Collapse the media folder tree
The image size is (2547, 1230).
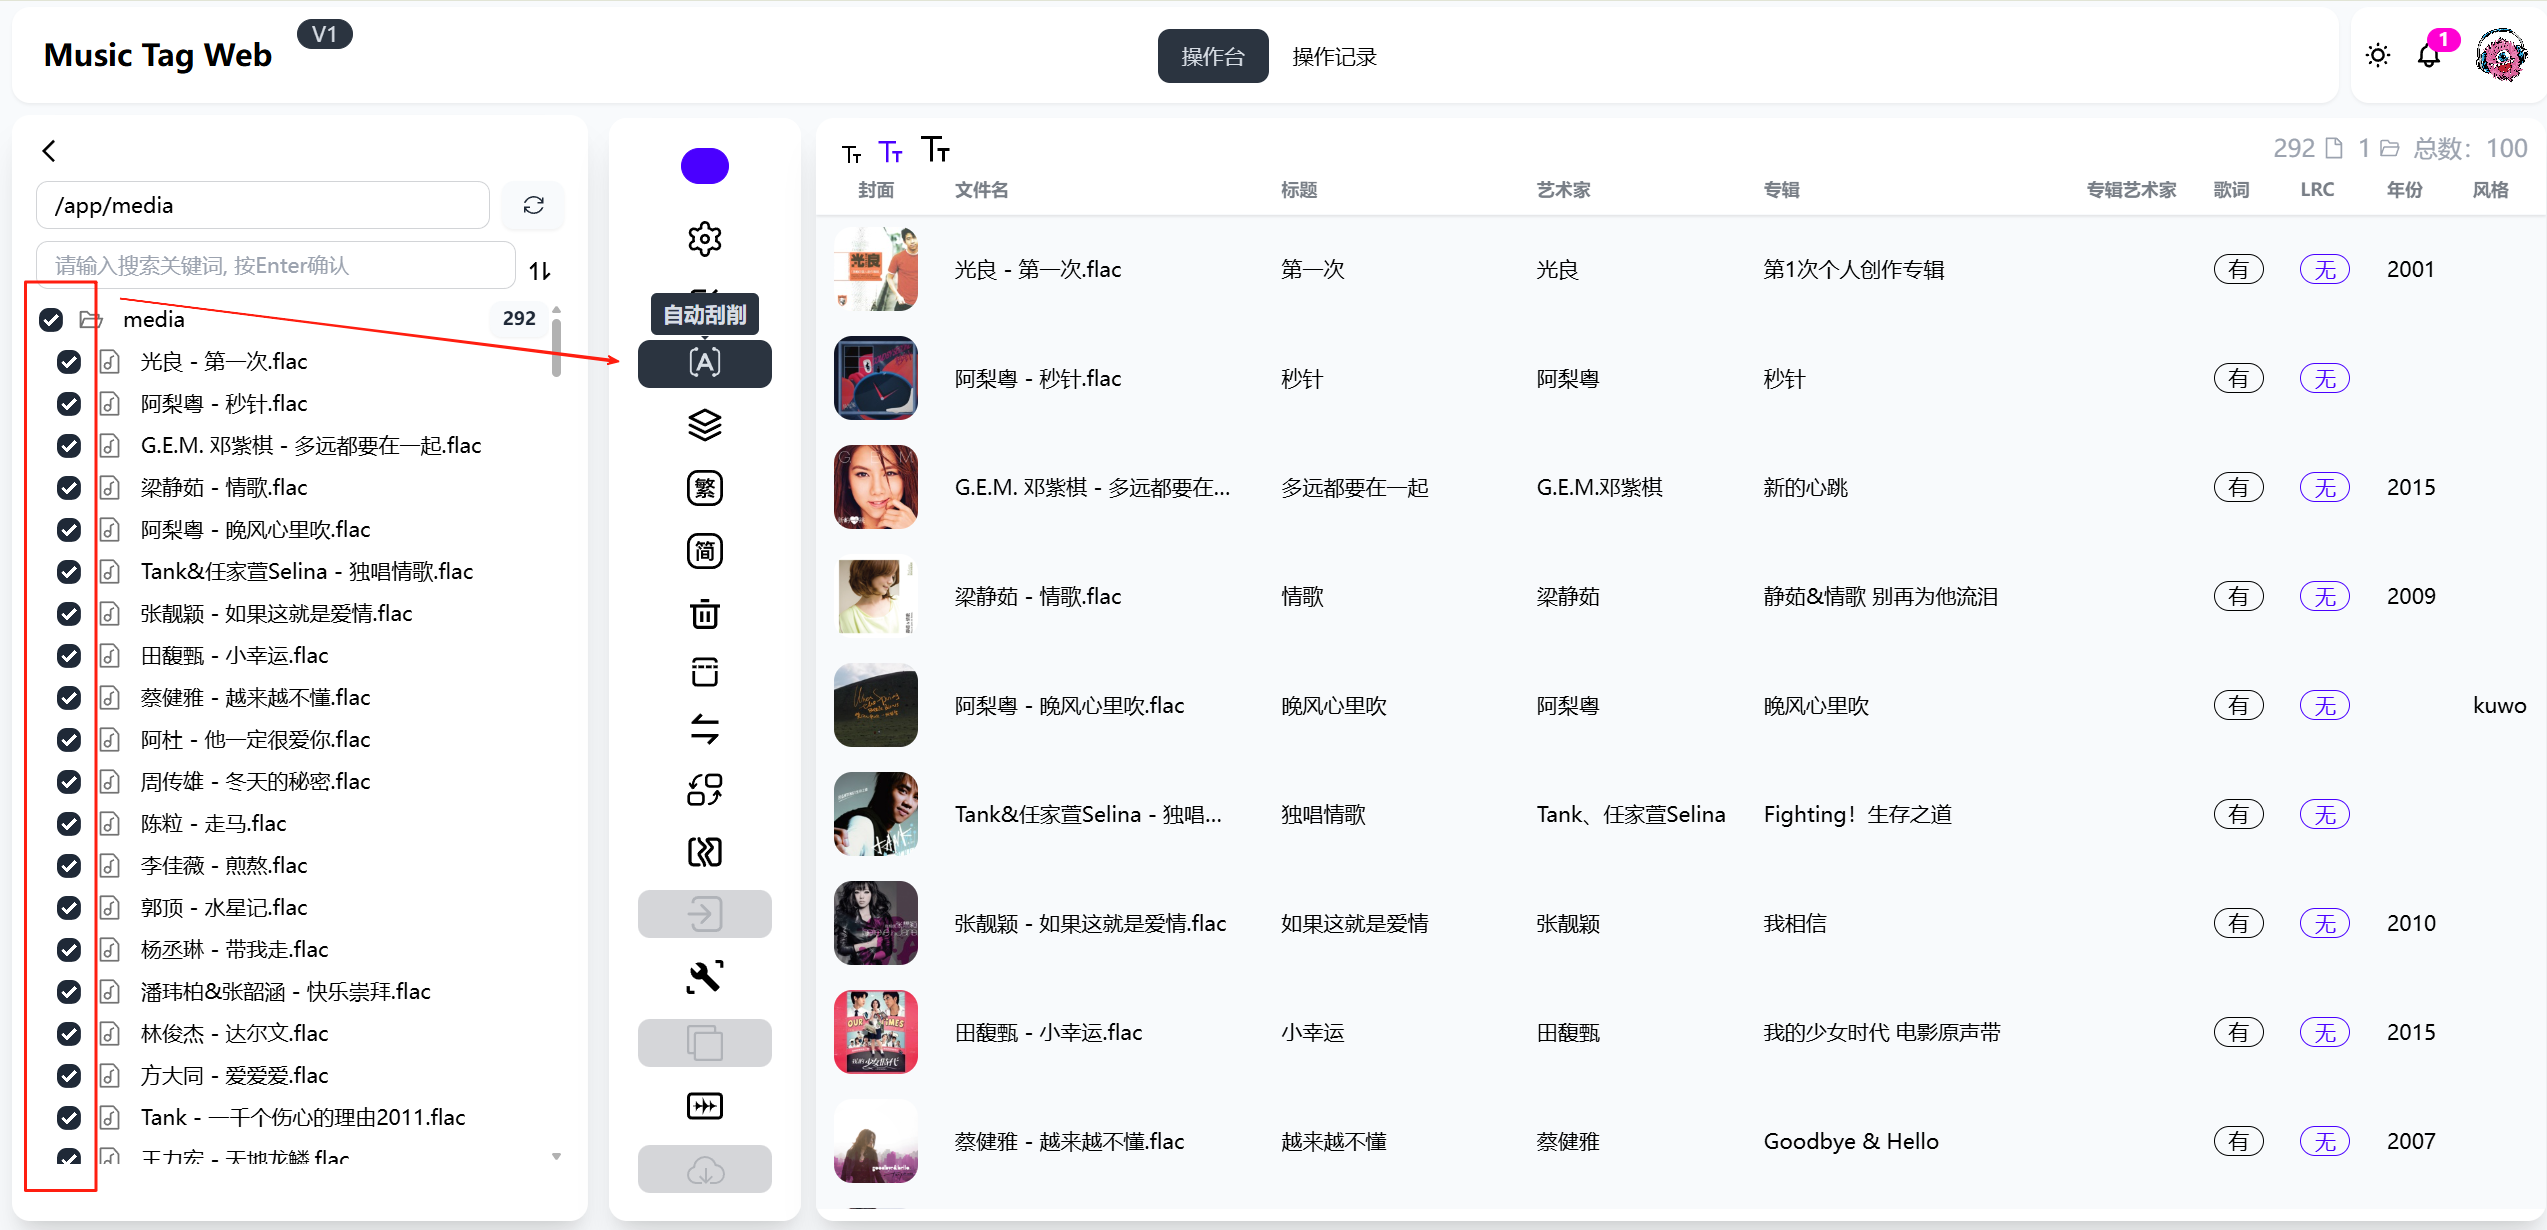coord(91,320)
